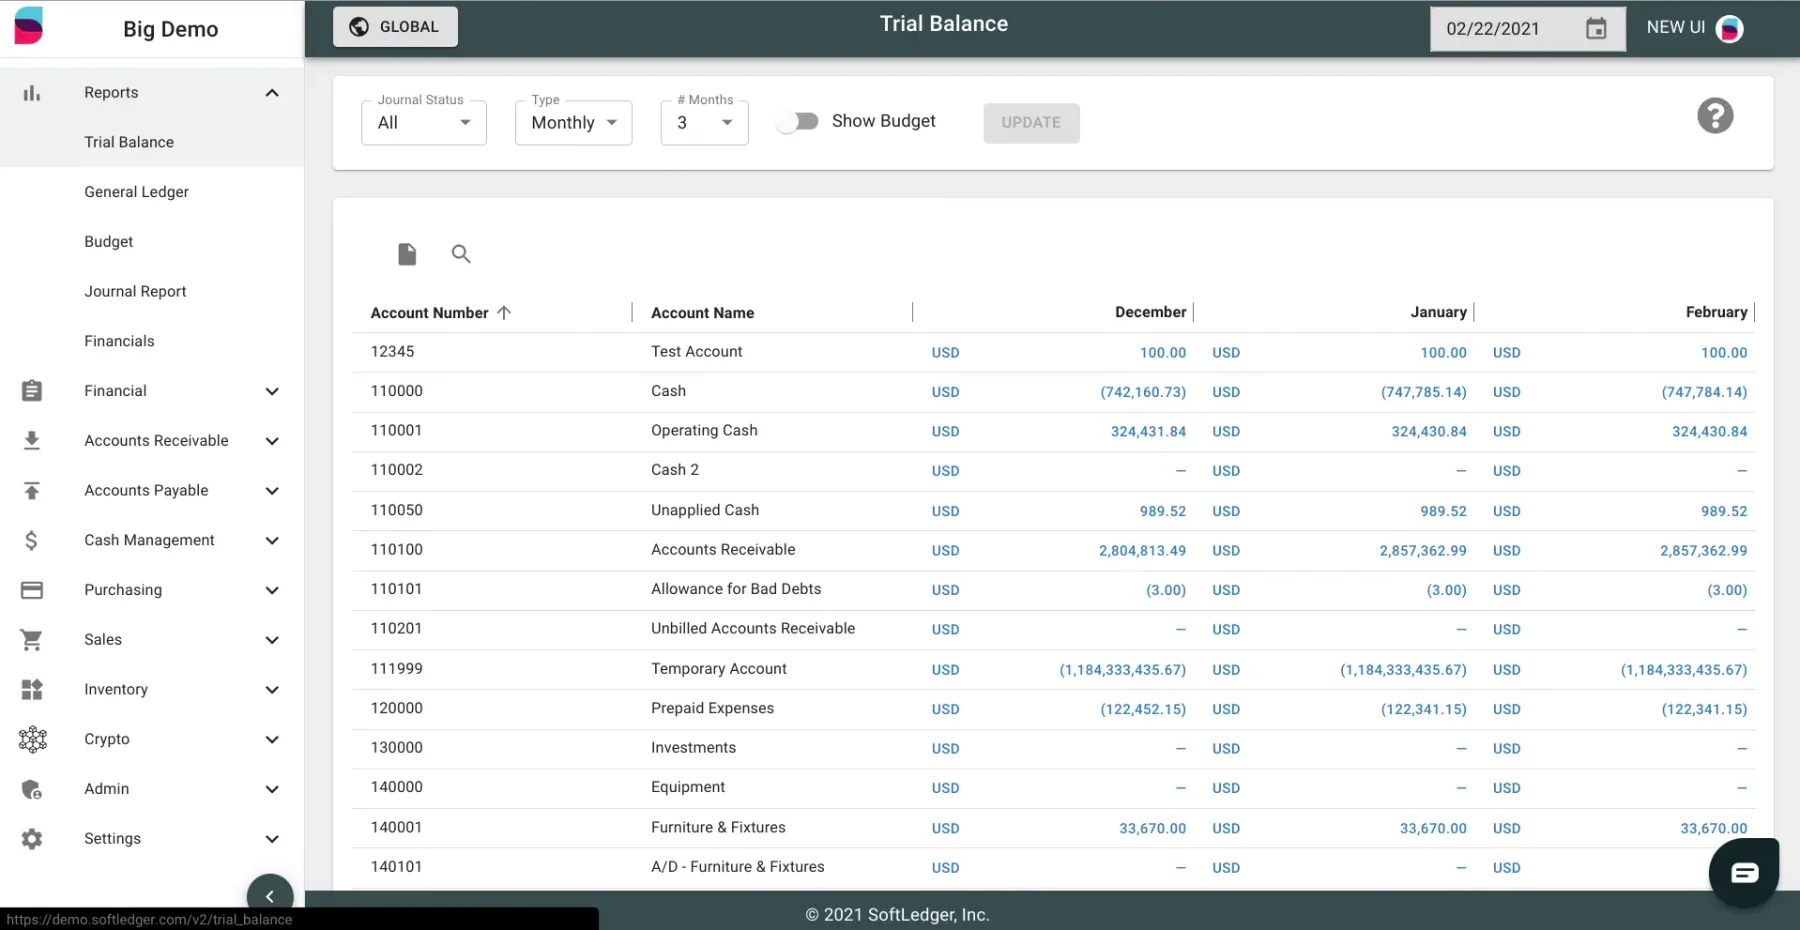Screen dimensions: 1800x930
Task: Open the chat support bubble
Action: click(1744, 873)
